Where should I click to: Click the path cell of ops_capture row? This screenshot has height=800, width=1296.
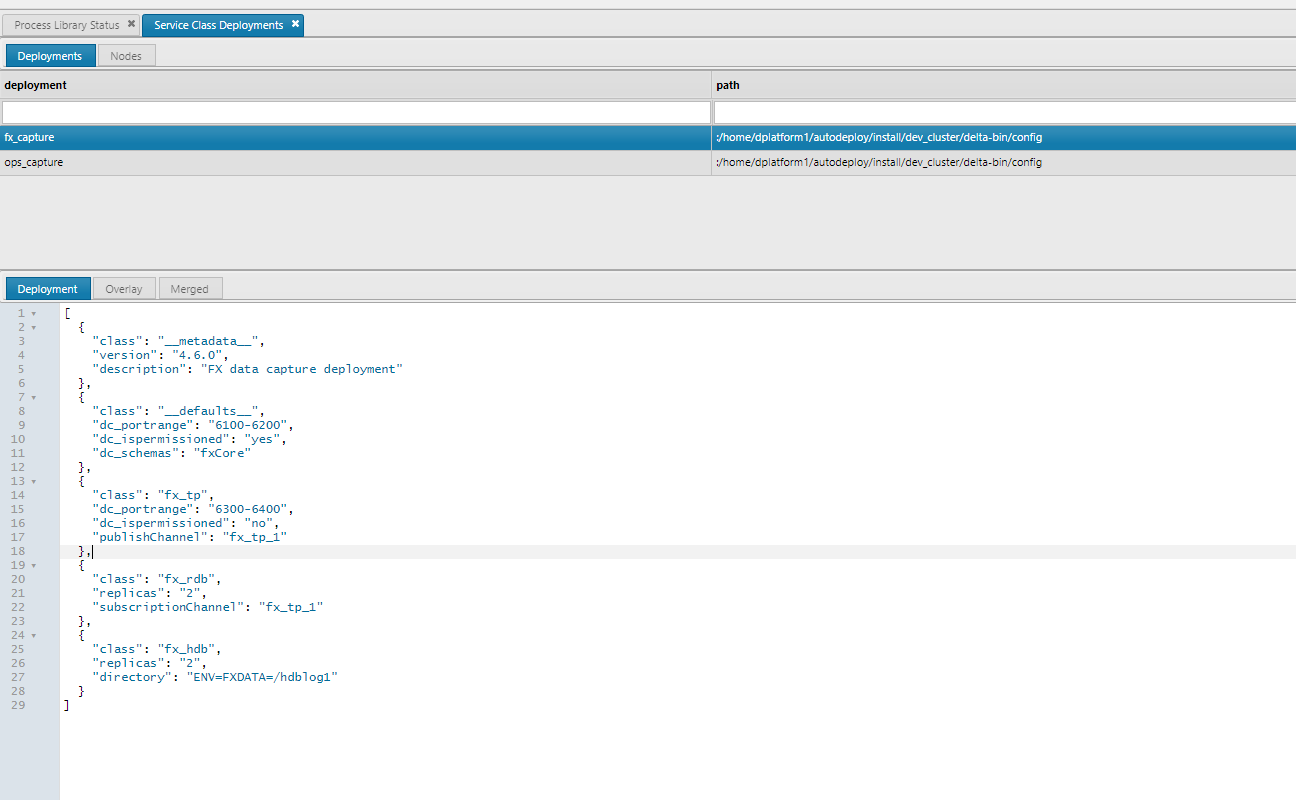pos(1004,162)
